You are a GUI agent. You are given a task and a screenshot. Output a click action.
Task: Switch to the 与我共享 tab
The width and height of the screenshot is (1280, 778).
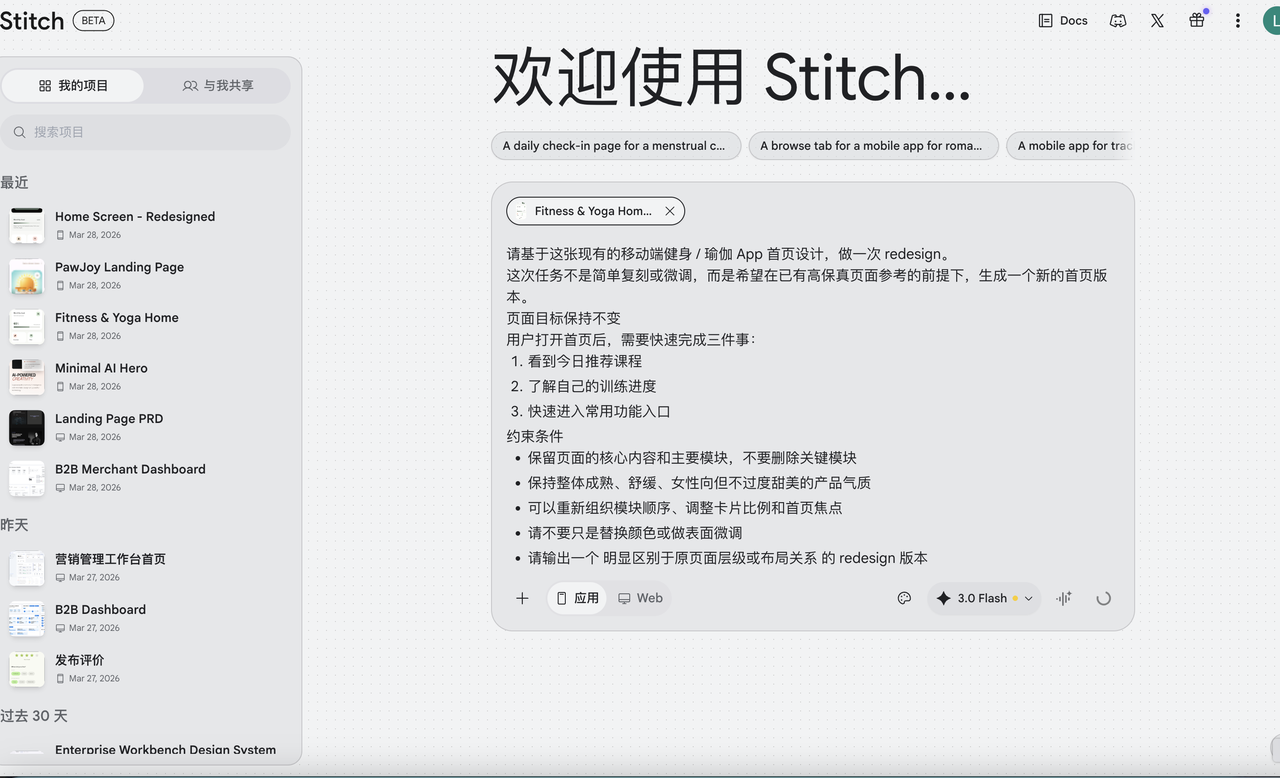click(x=217, y=86)
